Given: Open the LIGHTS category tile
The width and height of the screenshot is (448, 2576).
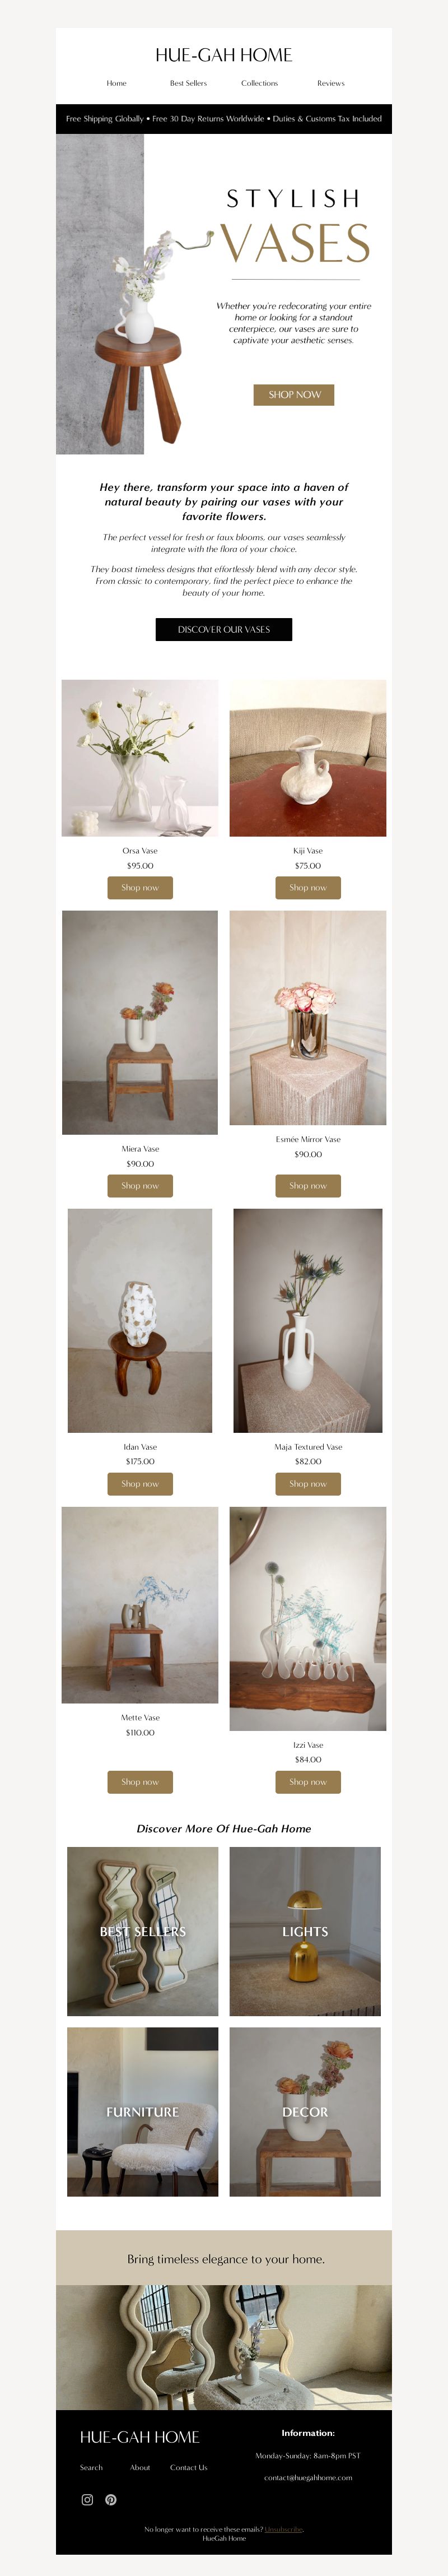Looking at the screenshot, I should click(x=305, y=1930).
